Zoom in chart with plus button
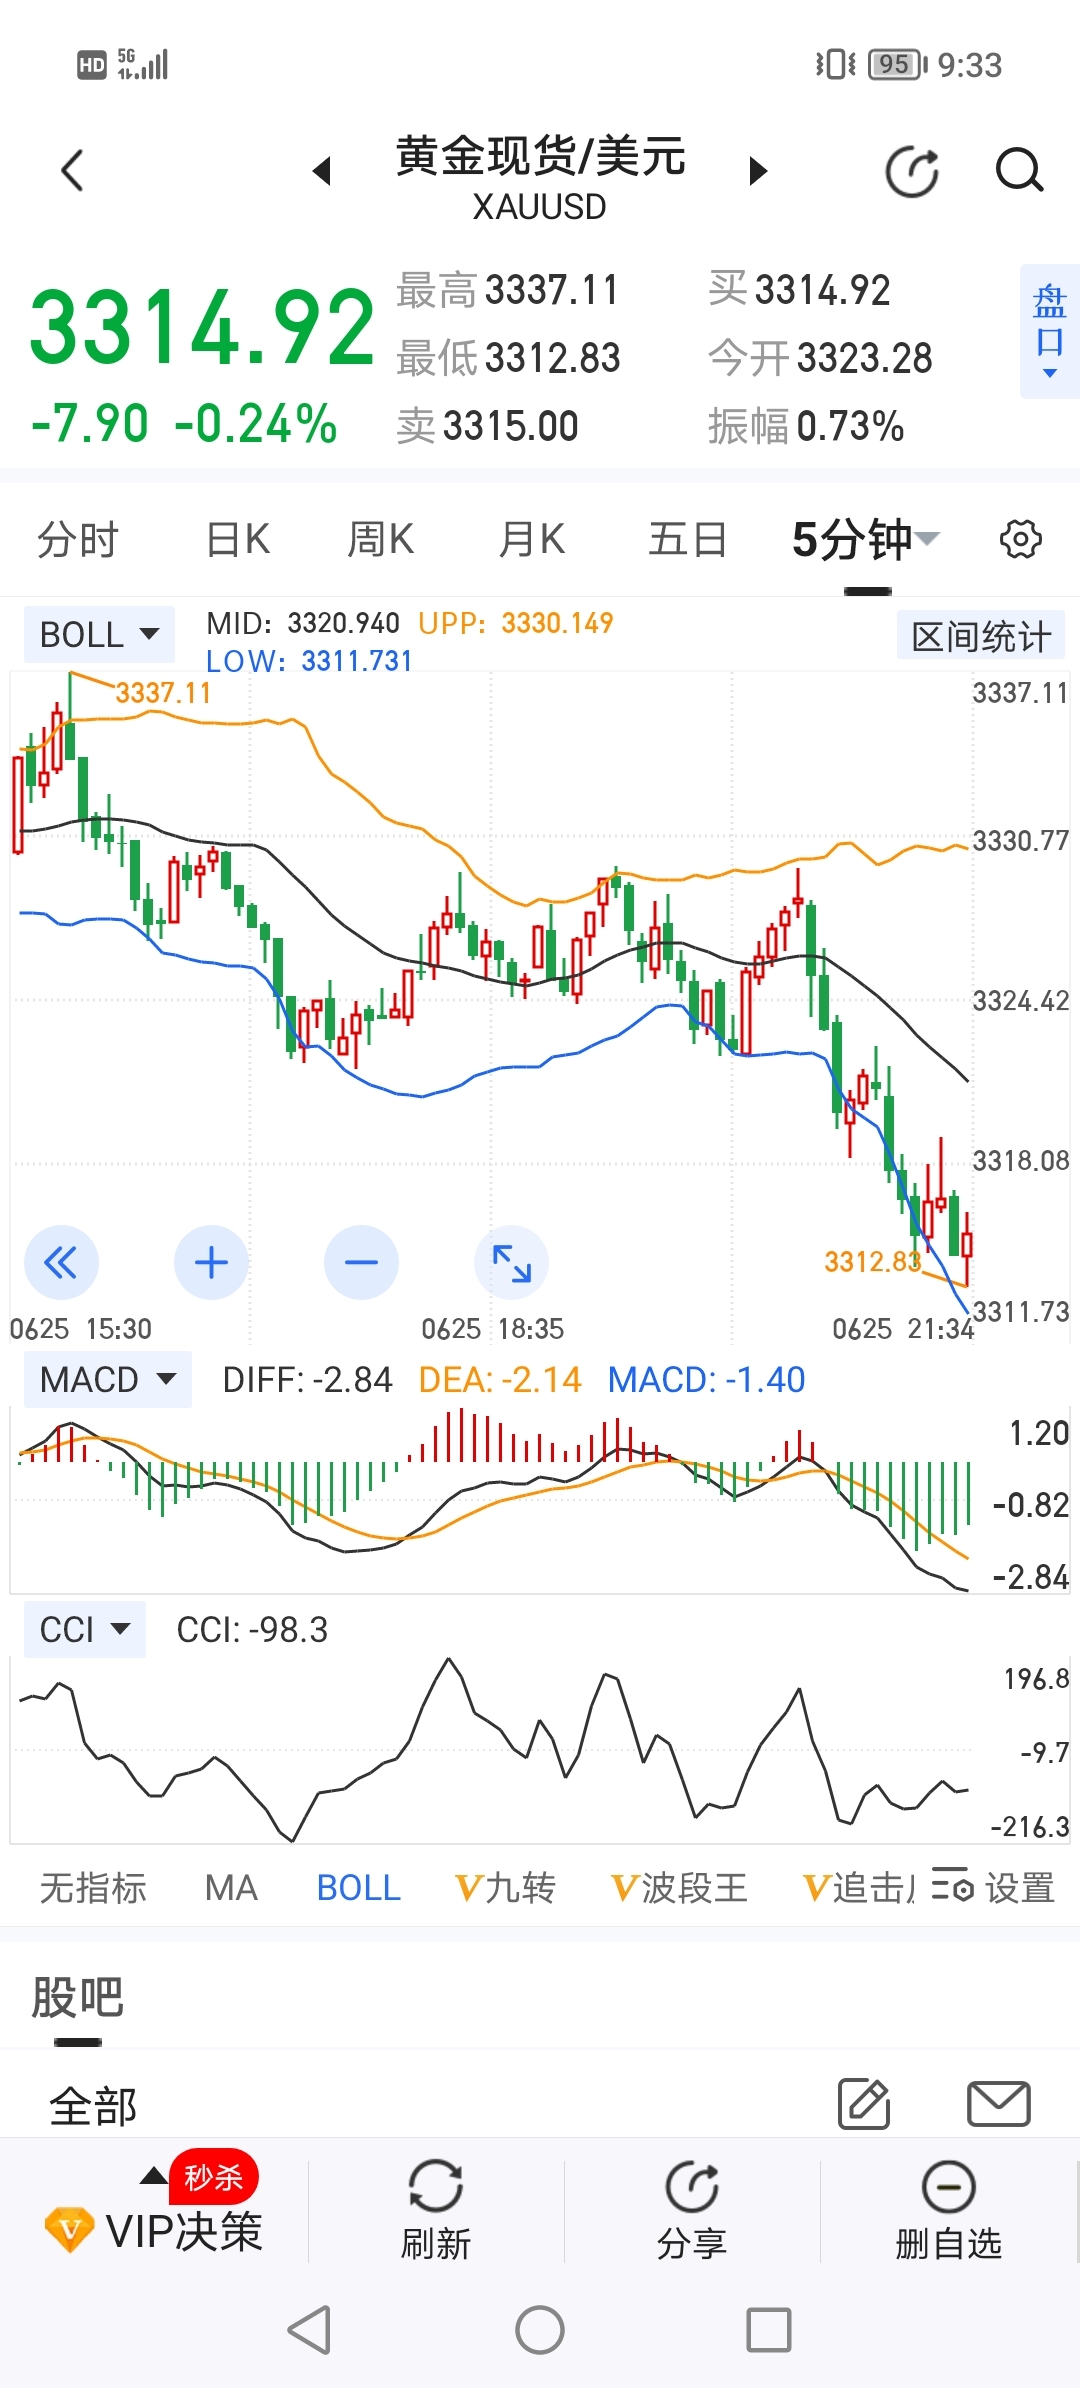 click(x=211, y=1263)
